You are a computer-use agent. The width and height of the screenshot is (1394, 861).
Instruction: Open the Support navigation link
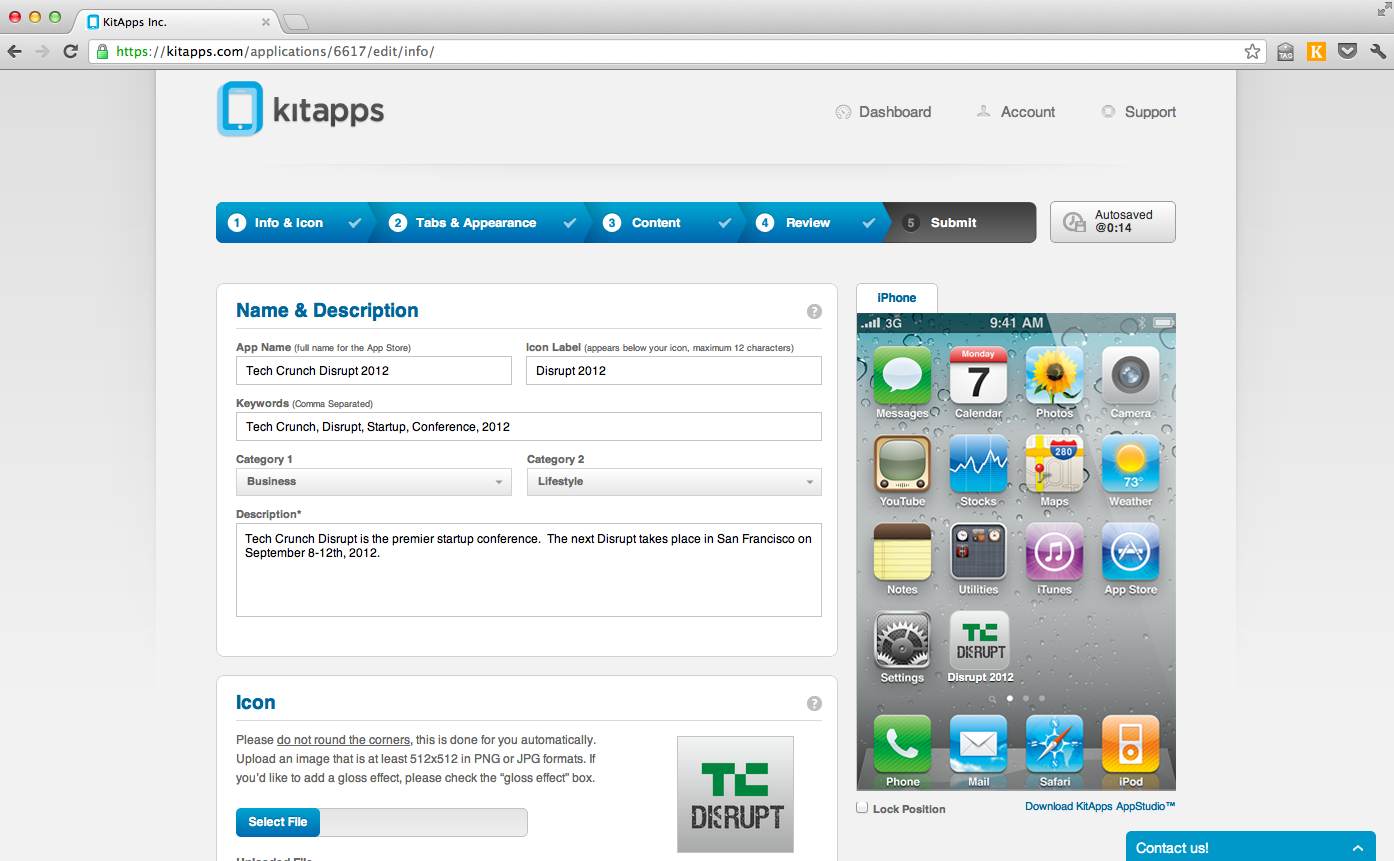point(1138,112)
